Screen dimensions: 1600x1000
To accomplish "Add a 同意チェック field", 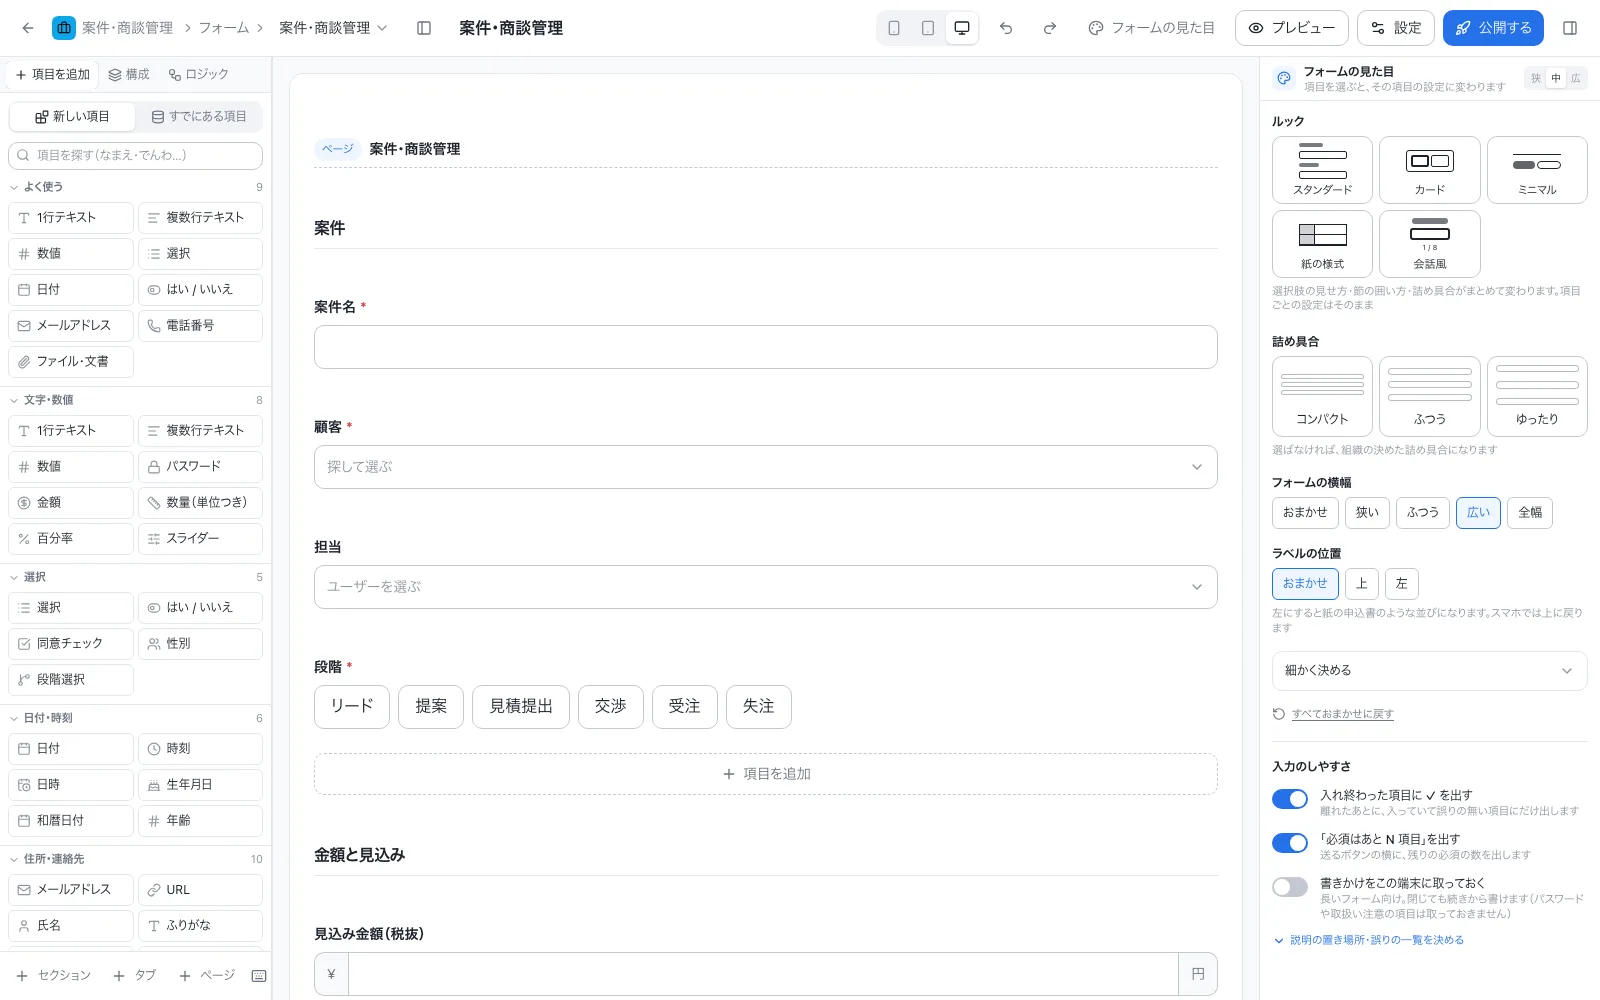I will pyautogui.click(x=71, y=644).
